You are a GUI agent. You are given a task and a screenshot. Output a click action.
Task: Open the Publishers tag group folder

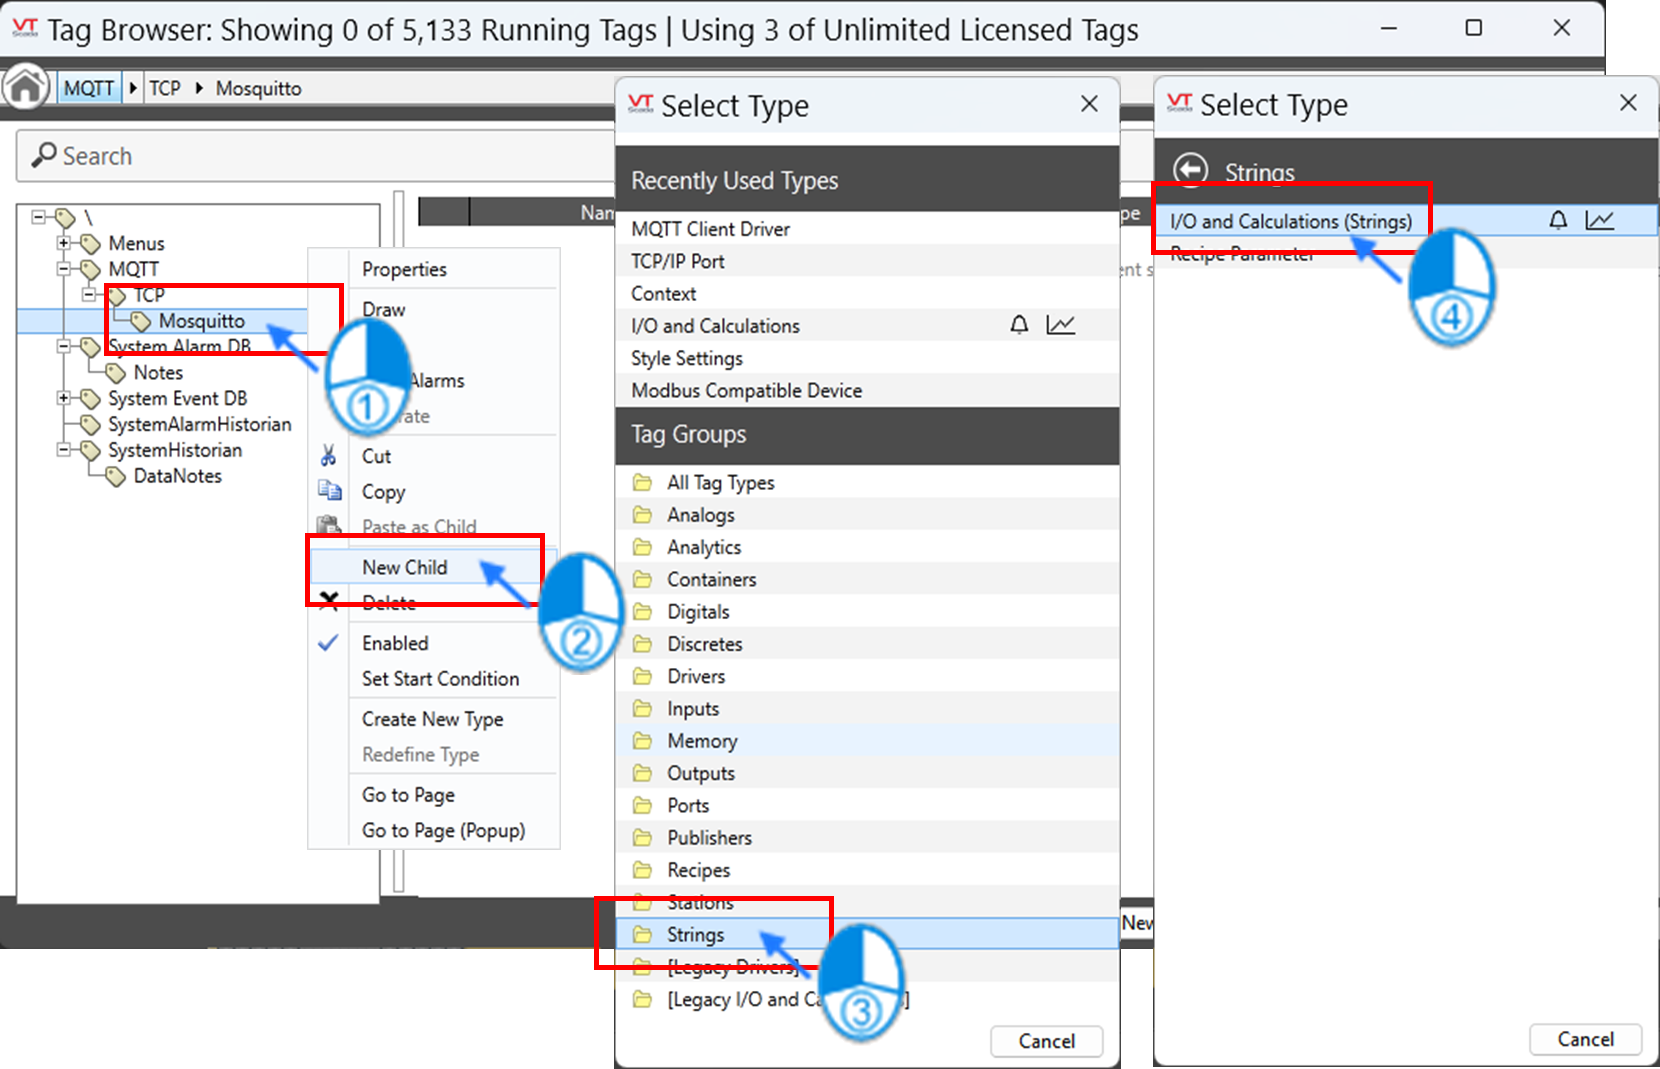click(x=643, y=838)
